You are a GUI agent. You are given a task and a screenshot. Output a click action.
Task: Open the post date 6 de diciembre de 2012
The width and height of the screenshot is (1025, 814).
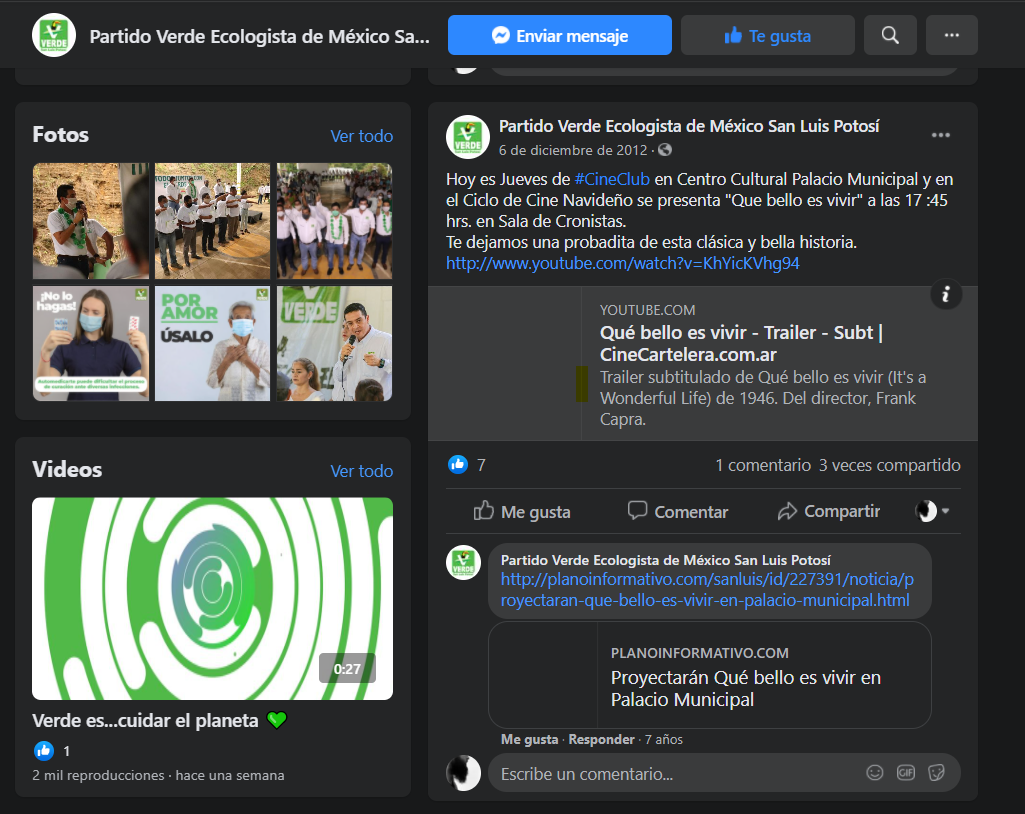[x=573, y=150]
